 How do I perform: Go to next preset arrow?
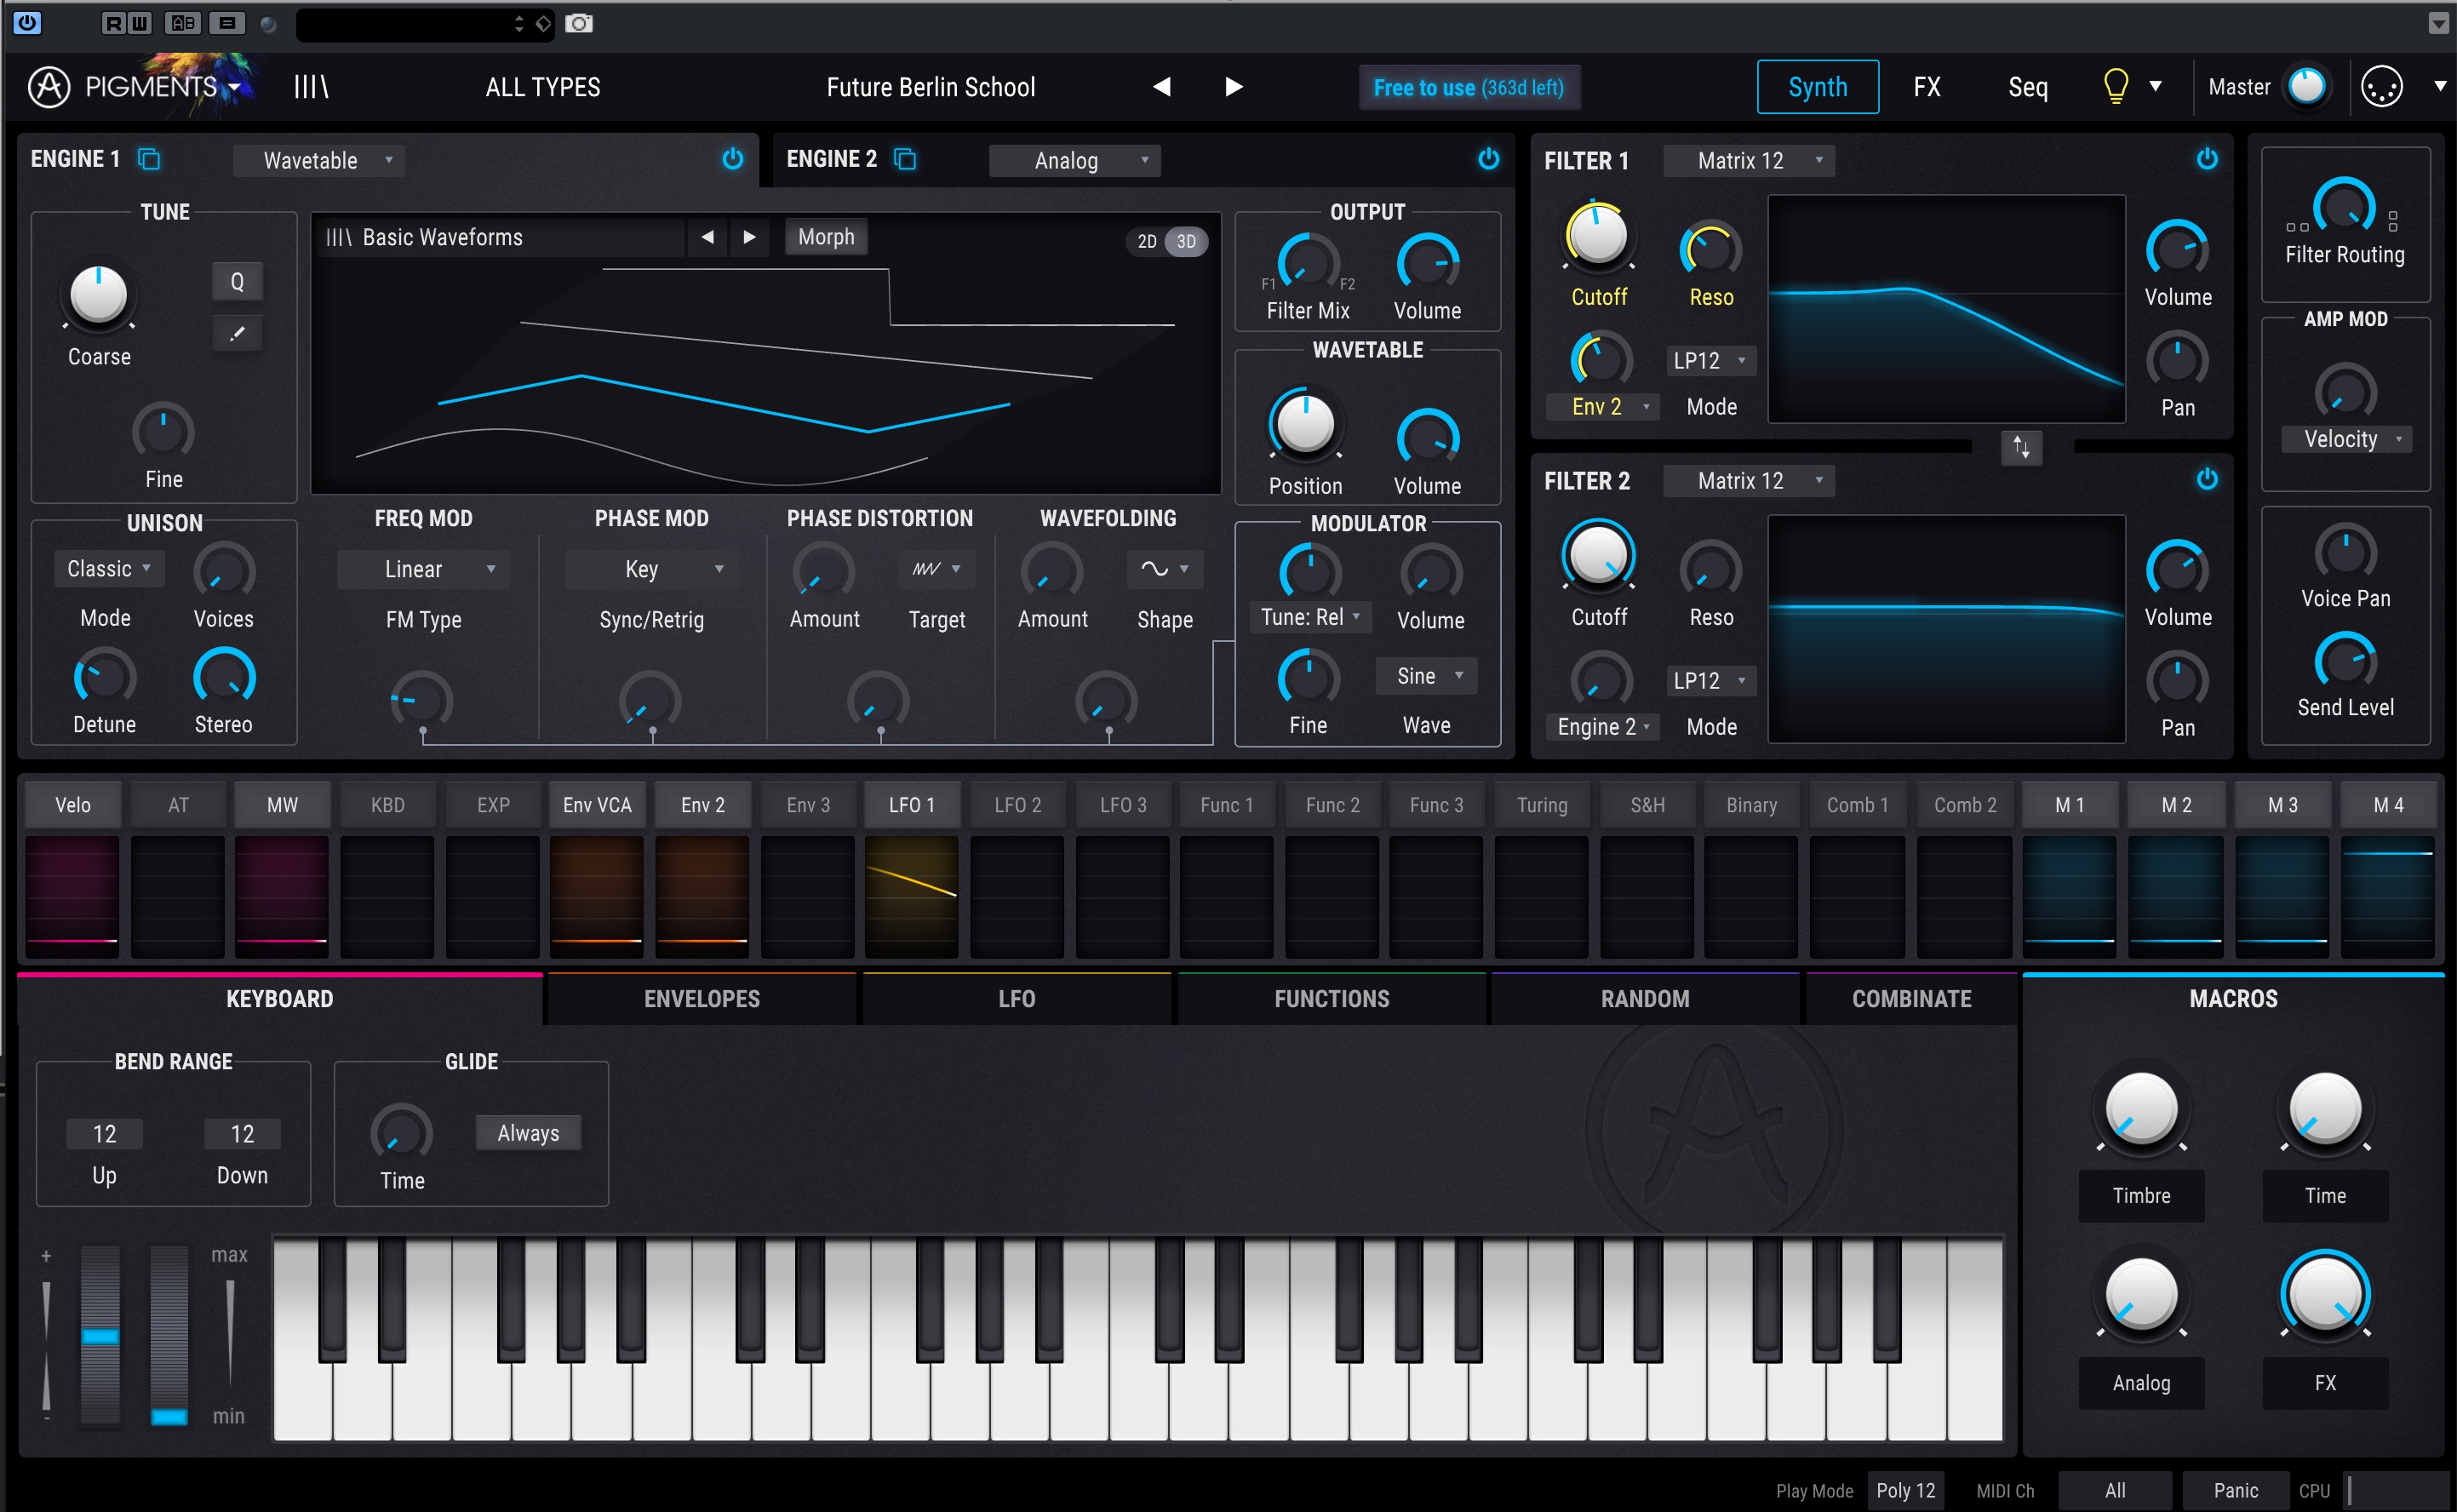pos(1234,87)
